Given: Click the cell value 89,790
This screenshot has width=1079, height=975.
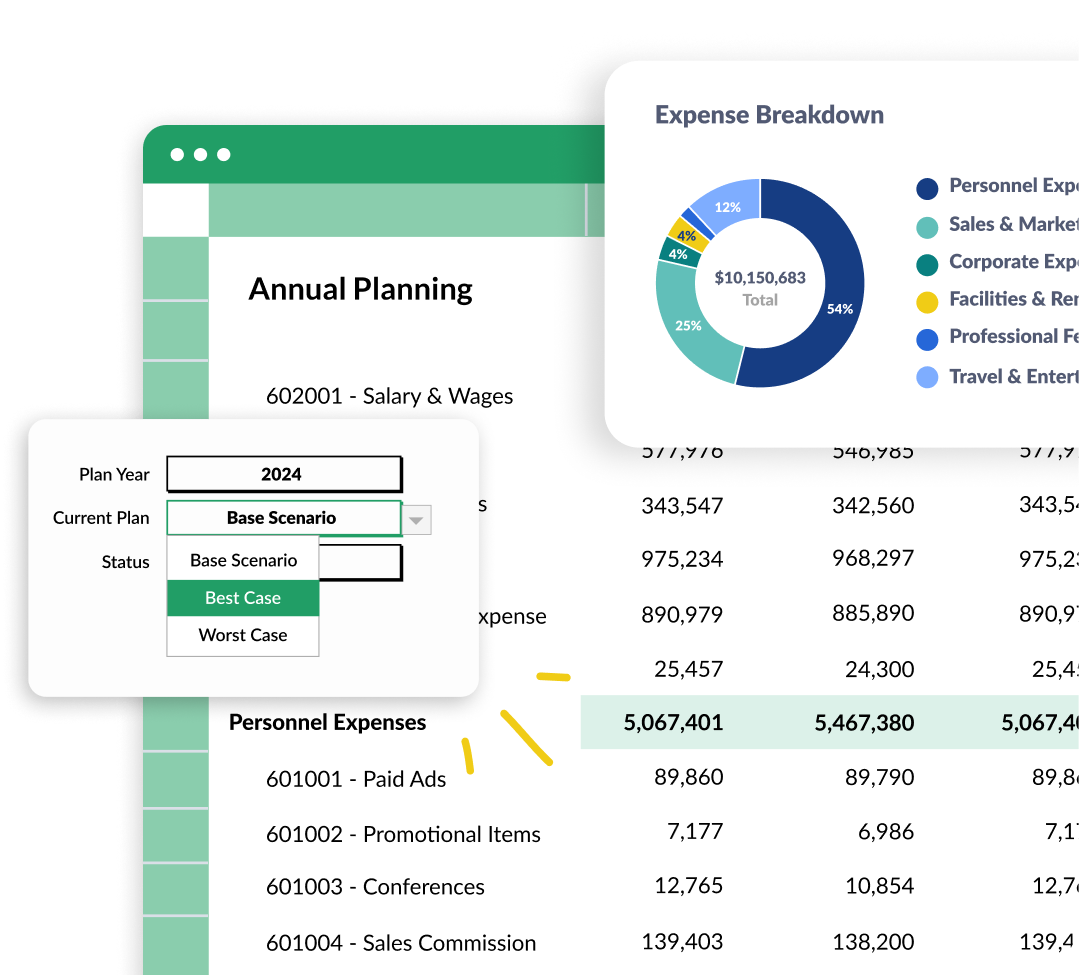Looking at the screenshot, I should [879, 777].
